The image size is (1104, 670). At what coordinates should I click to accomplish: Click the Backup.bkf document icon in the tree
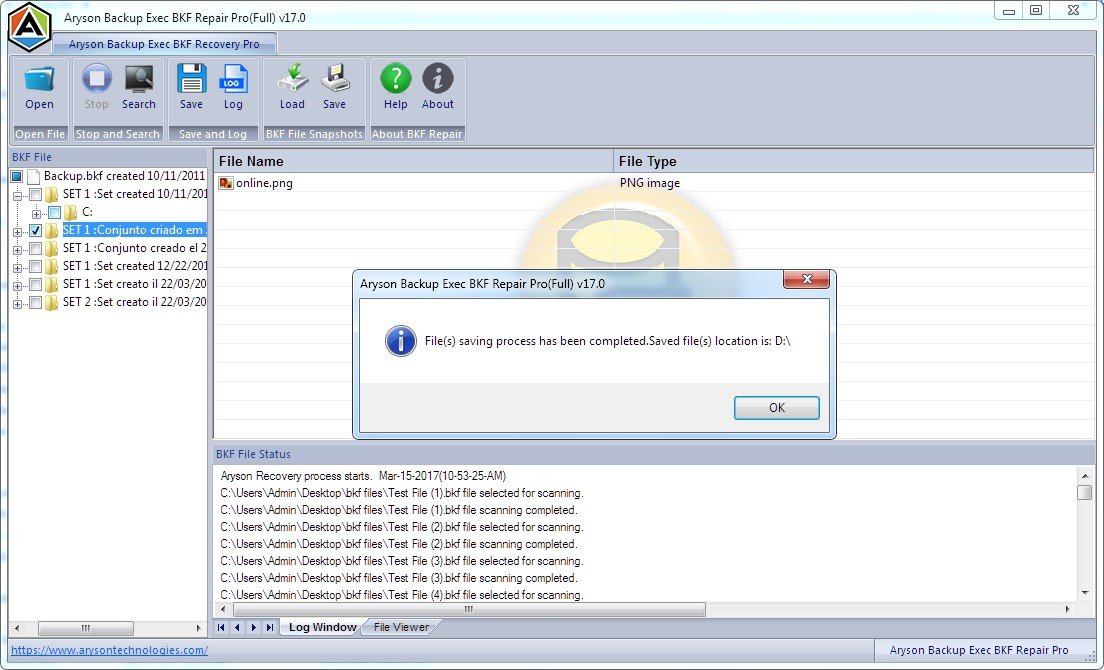click(33, 176)
